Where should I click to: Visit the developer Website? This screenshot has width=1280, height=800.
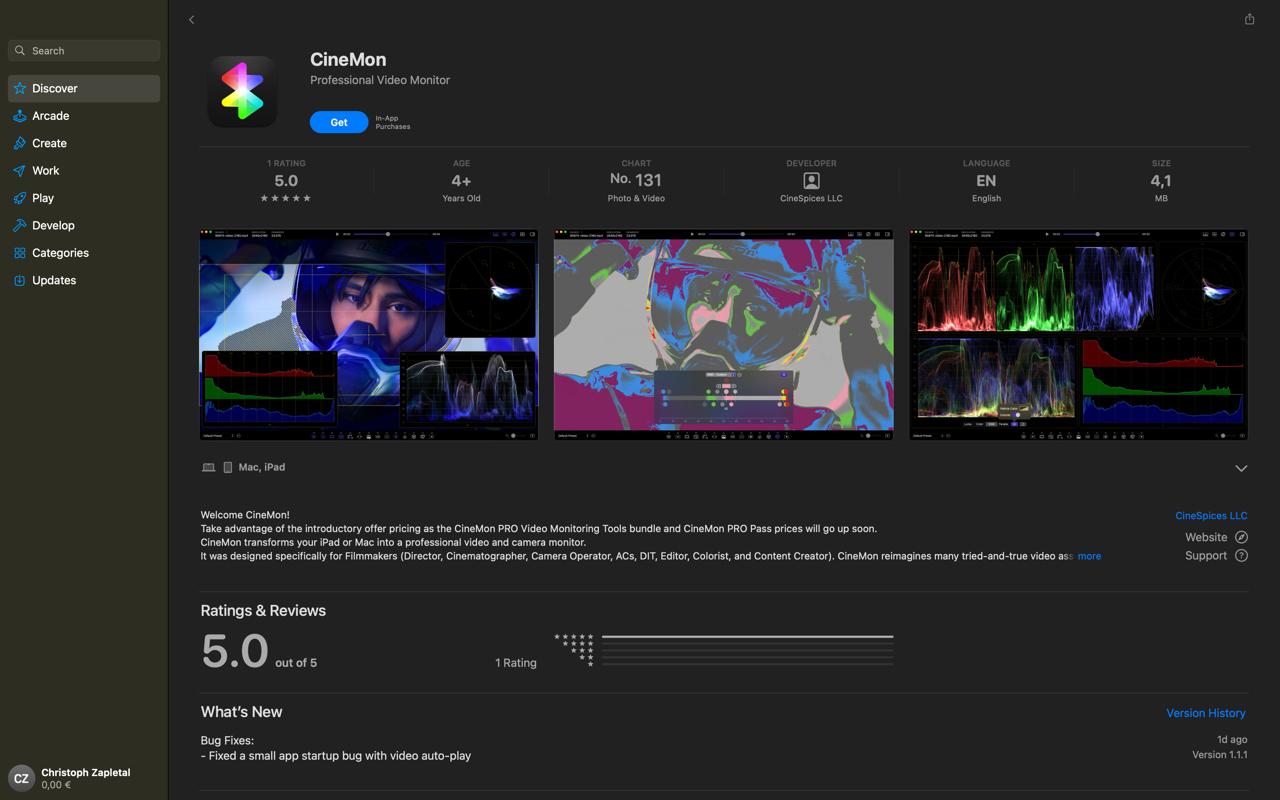(1205, 537)
